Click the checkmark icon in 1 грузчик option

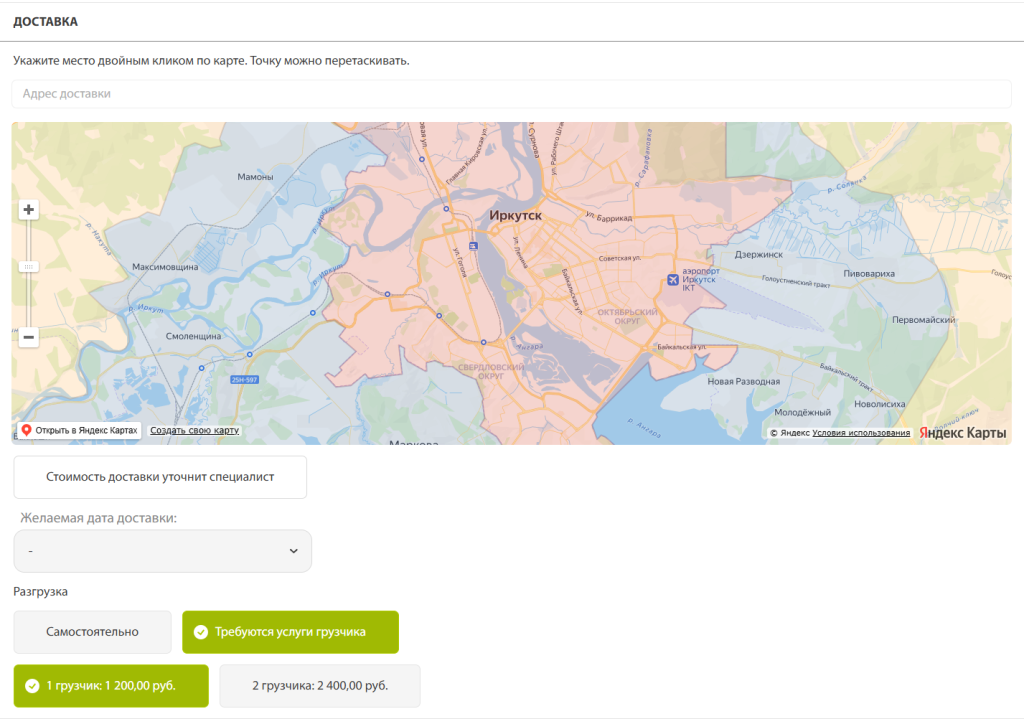click(32, 686)
